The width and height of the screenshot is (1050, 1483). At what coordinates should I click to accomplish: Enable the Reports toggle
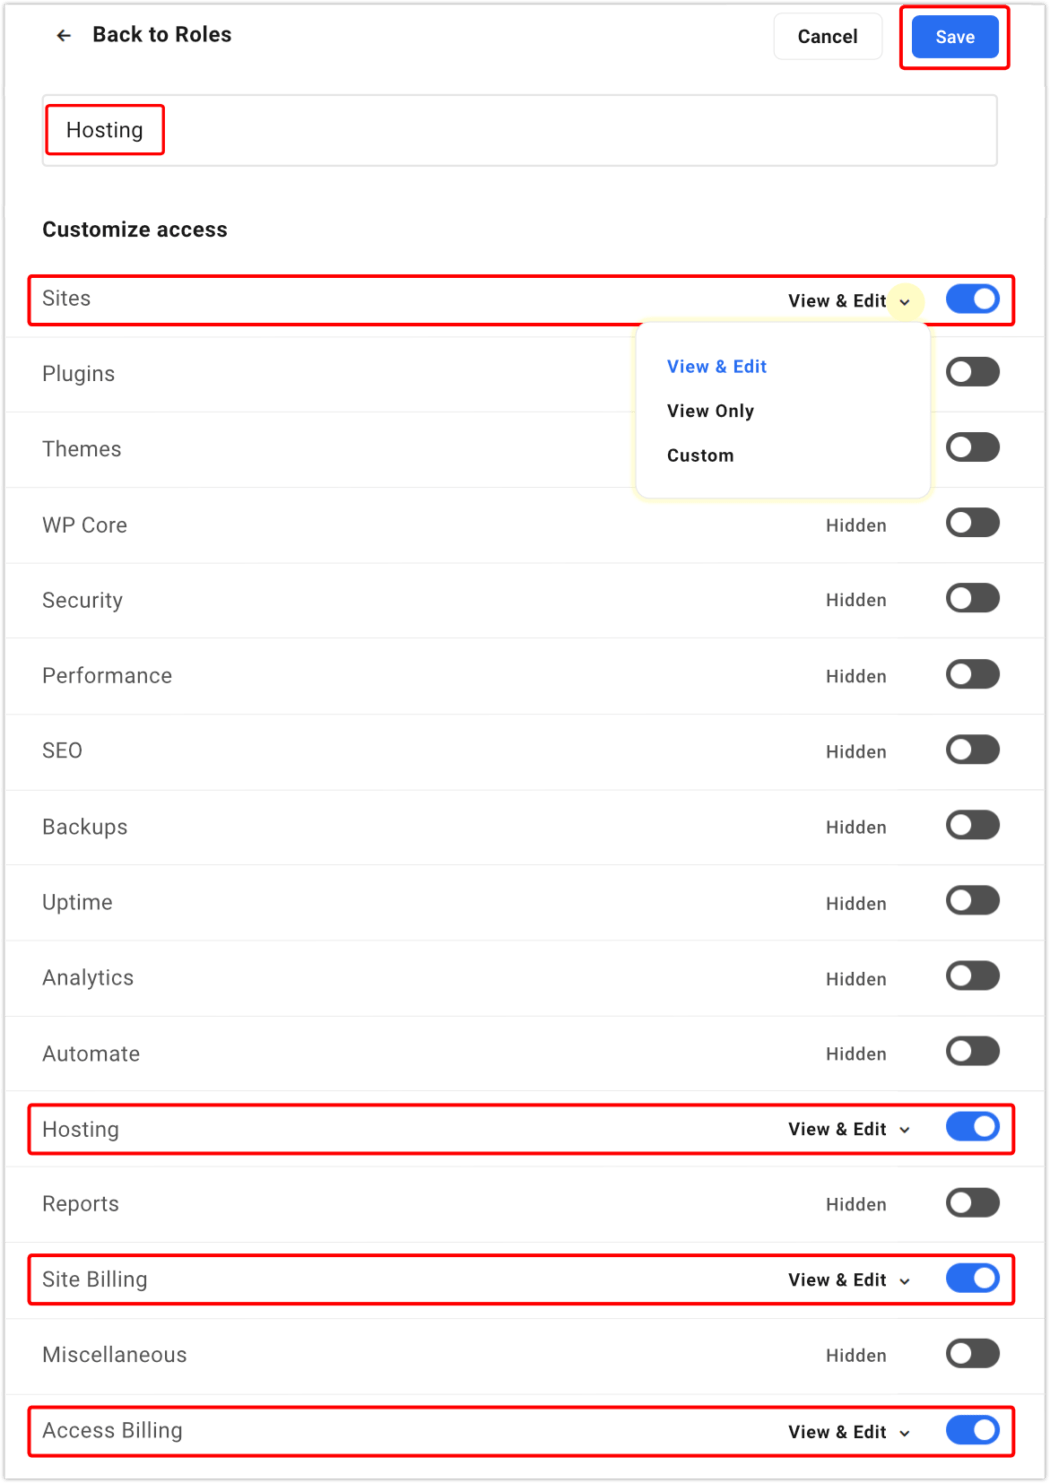click(x=972, y=1202)
